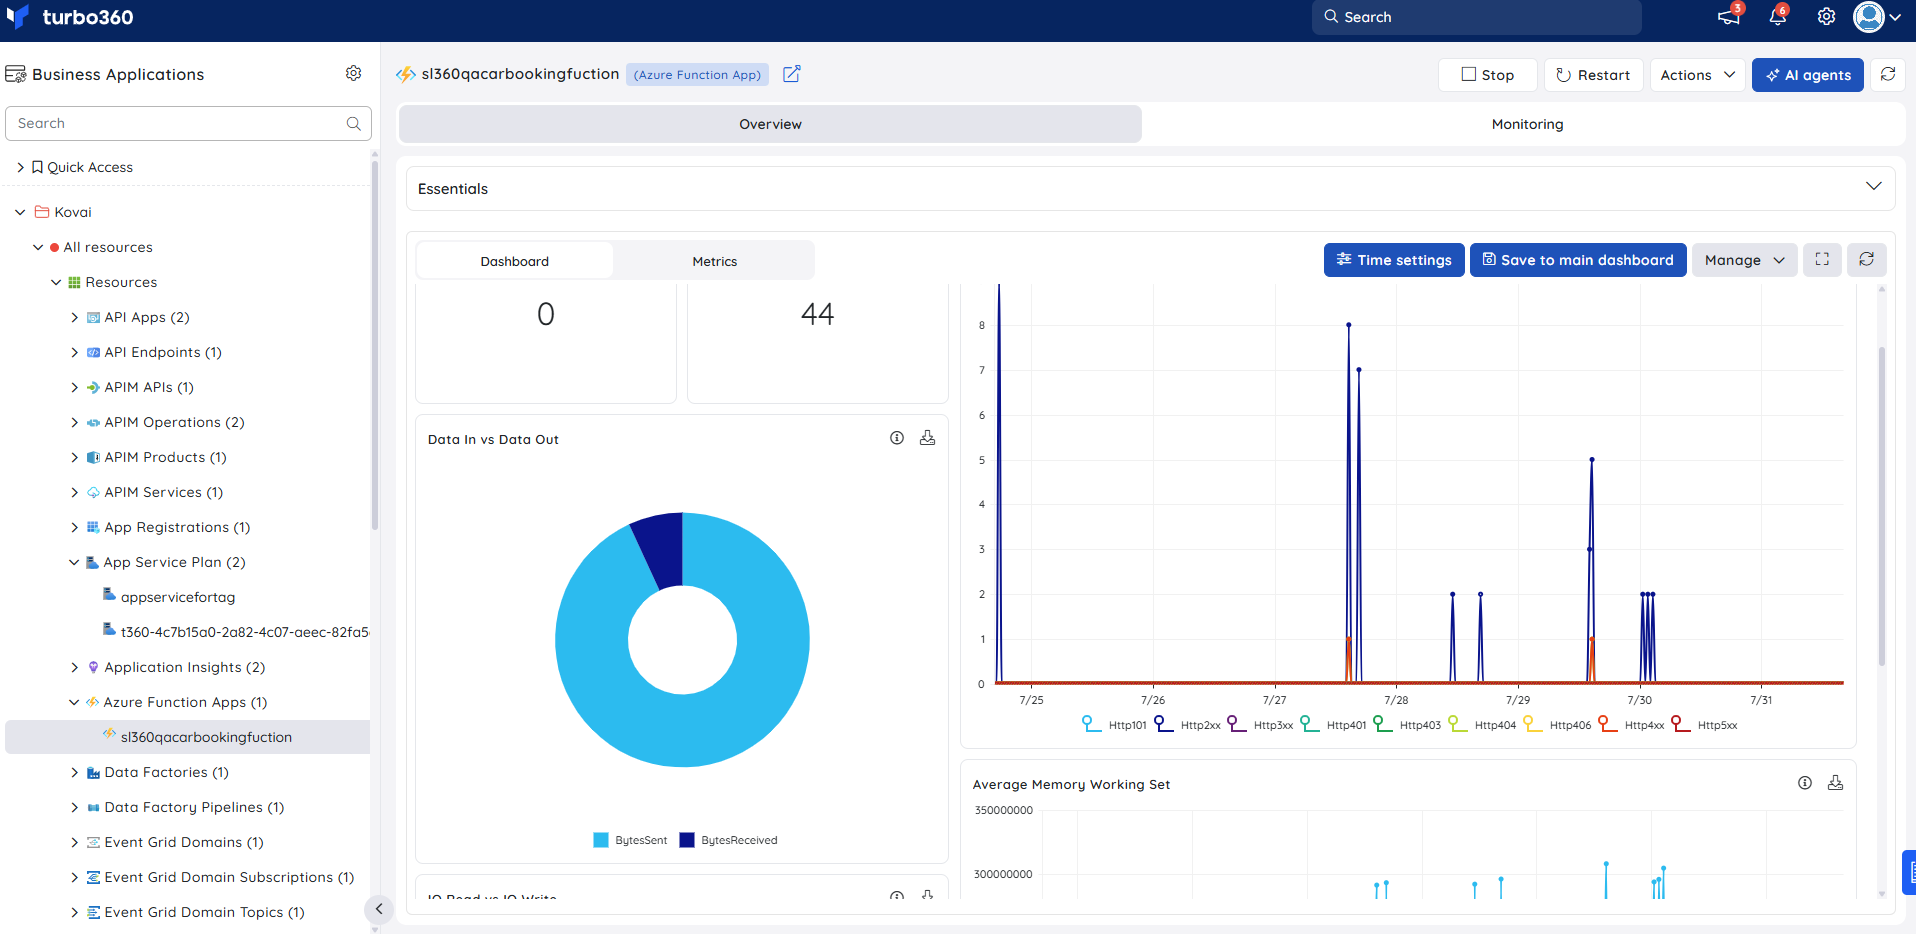Open the notifications bell icon
This screenshot has width=1916, height=934.
click(x=1778, y=17)
